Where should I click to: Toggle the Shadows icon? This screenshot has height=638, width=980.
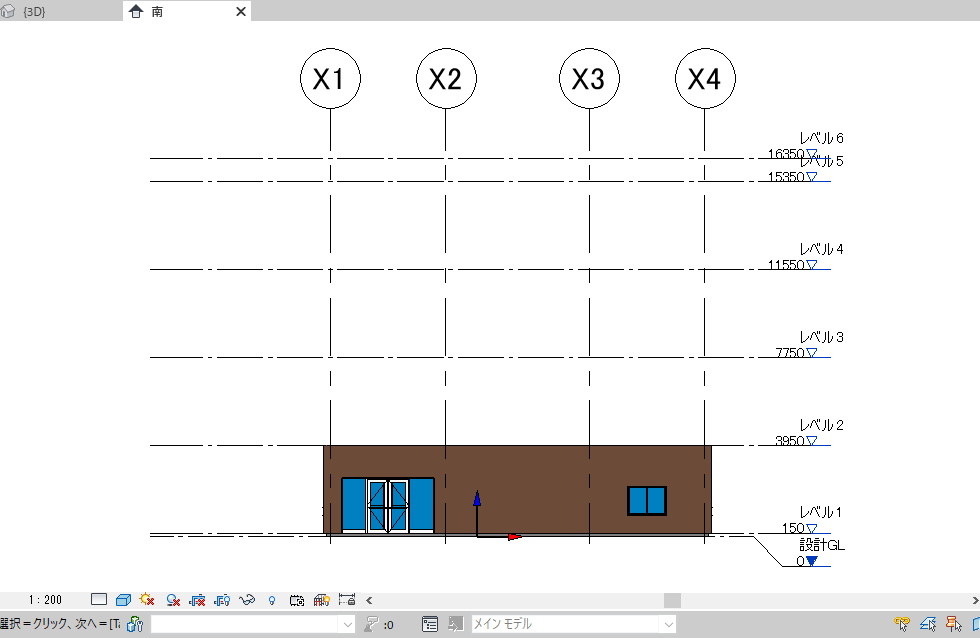pos(173,600)
